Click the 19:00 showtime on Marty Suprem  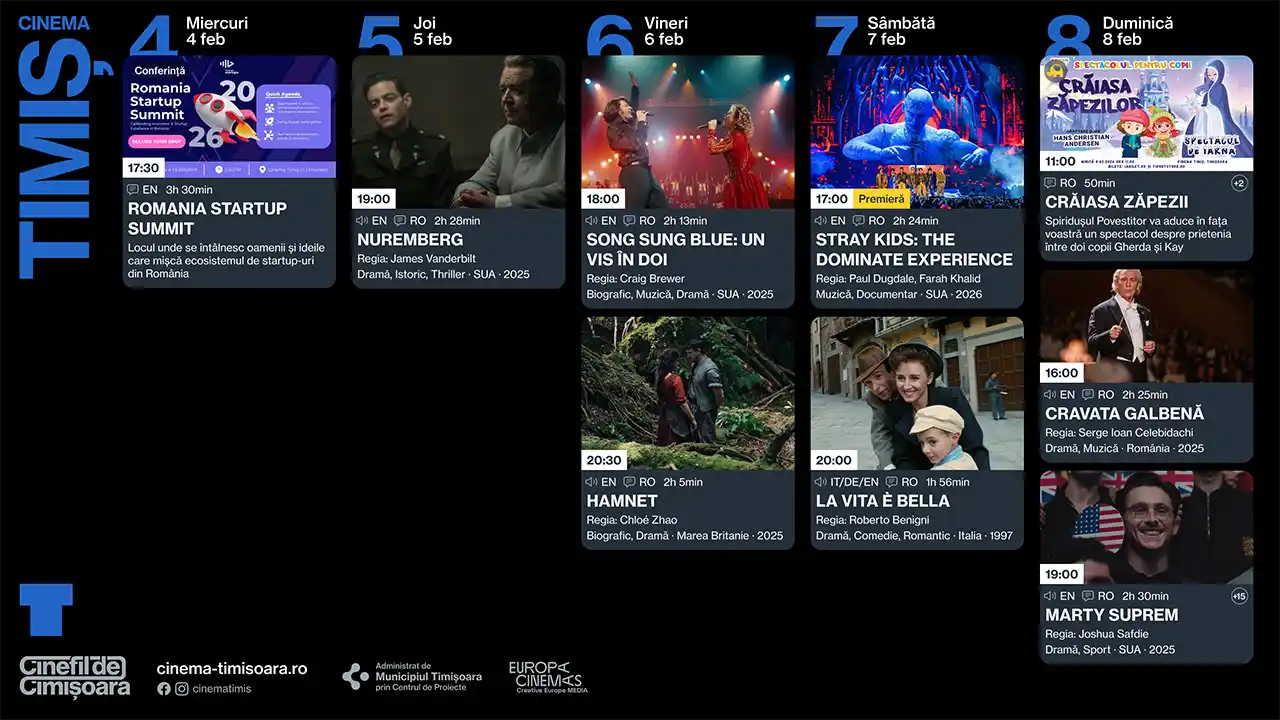pyautogui.click(x=1061, y=574)
